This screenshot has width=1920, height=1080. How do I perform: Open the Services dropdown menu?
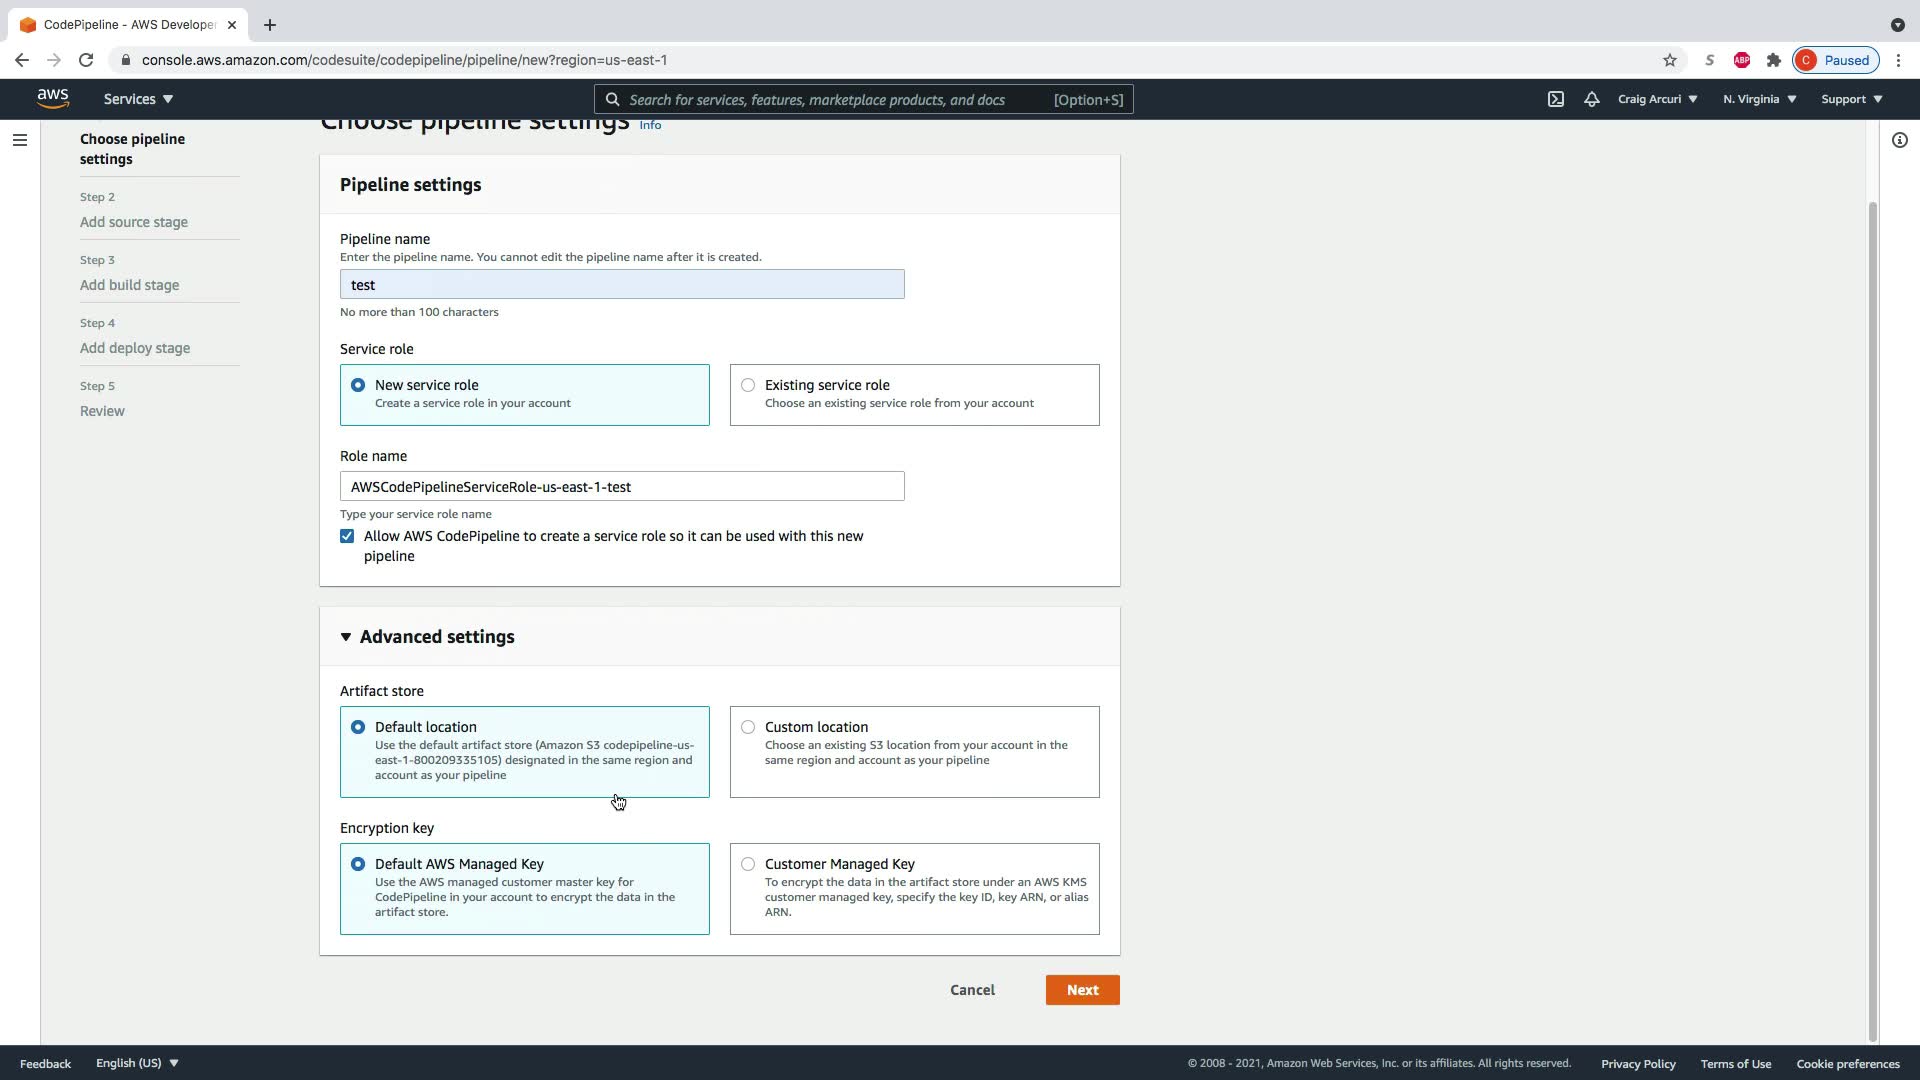pyautogui.click(x=138, y=99)
